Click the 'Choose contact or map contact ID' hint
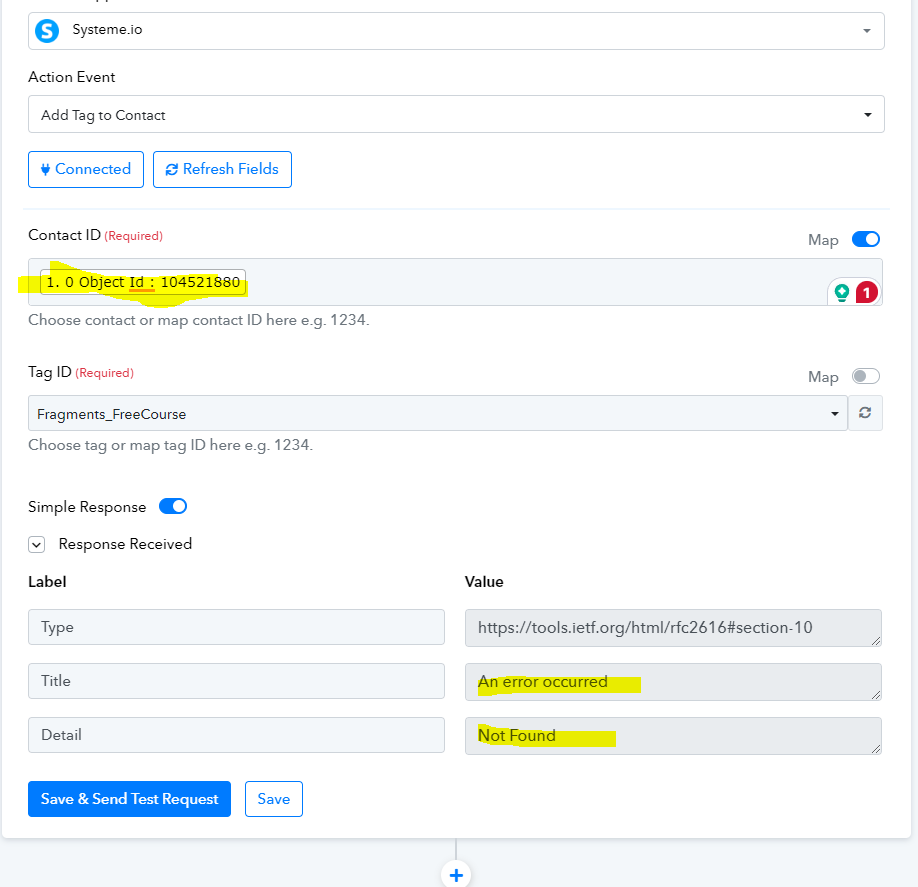 pos(198,320)
